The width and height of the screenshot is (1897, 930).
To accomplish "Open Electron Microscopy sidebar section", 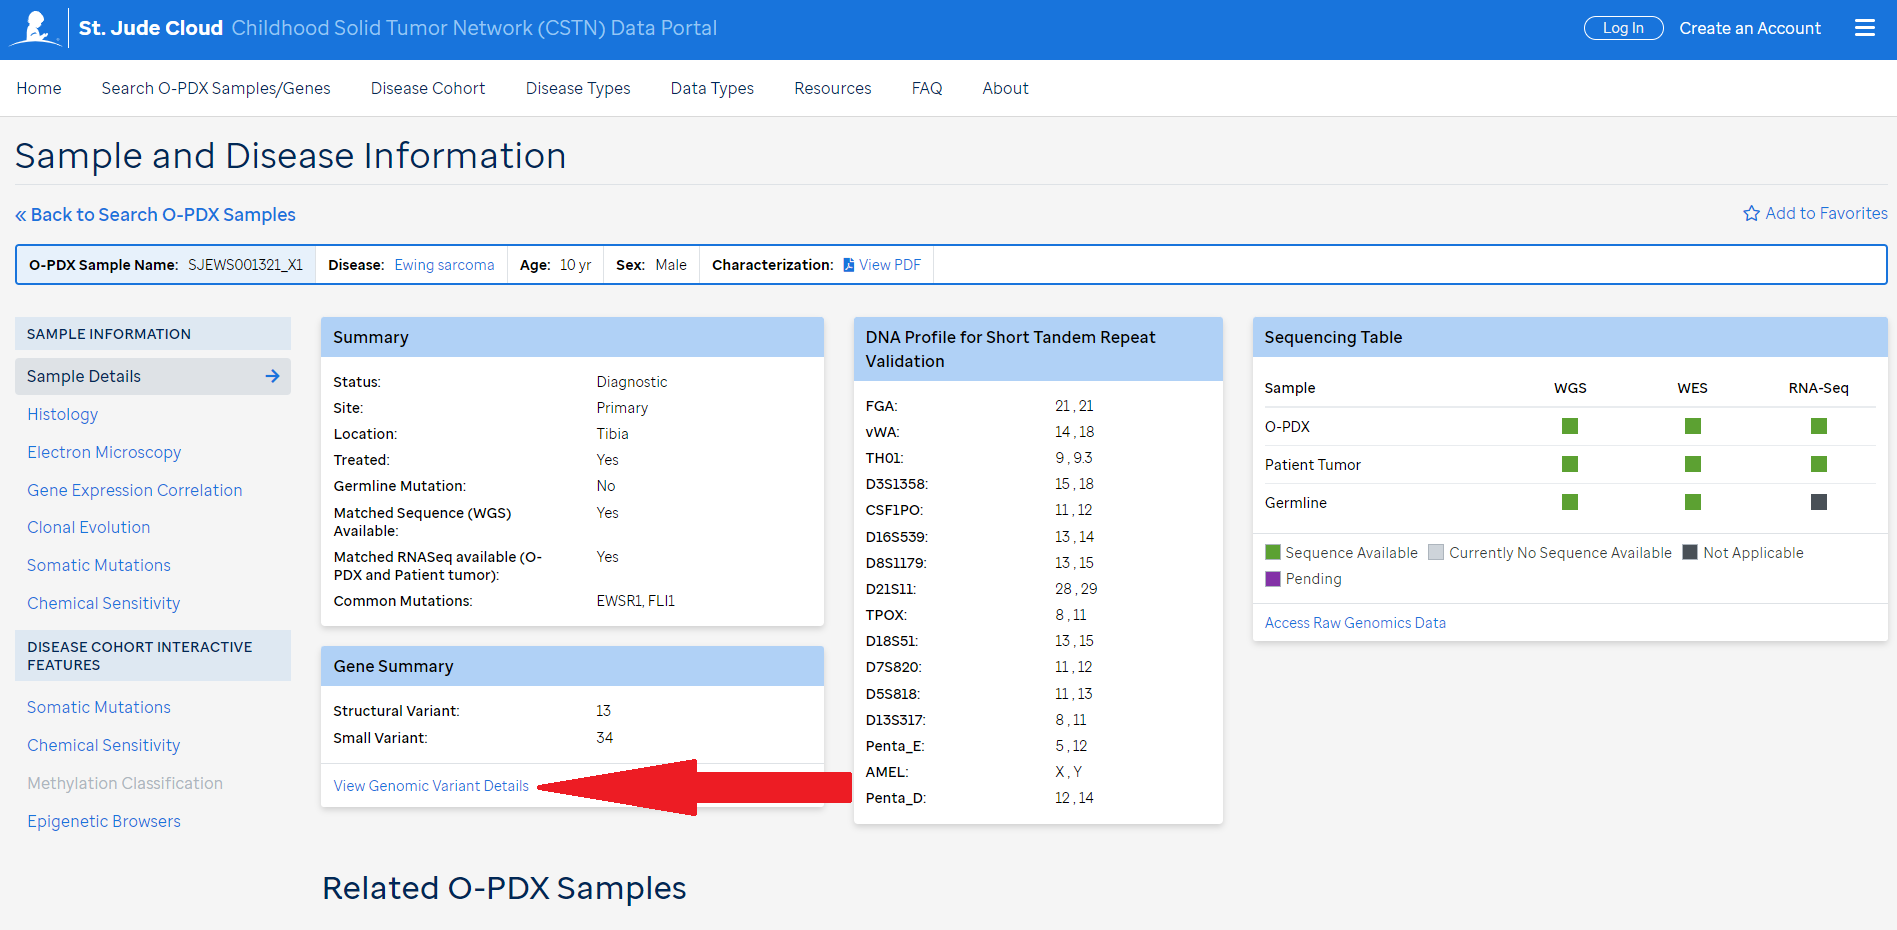I will [104, 452].
